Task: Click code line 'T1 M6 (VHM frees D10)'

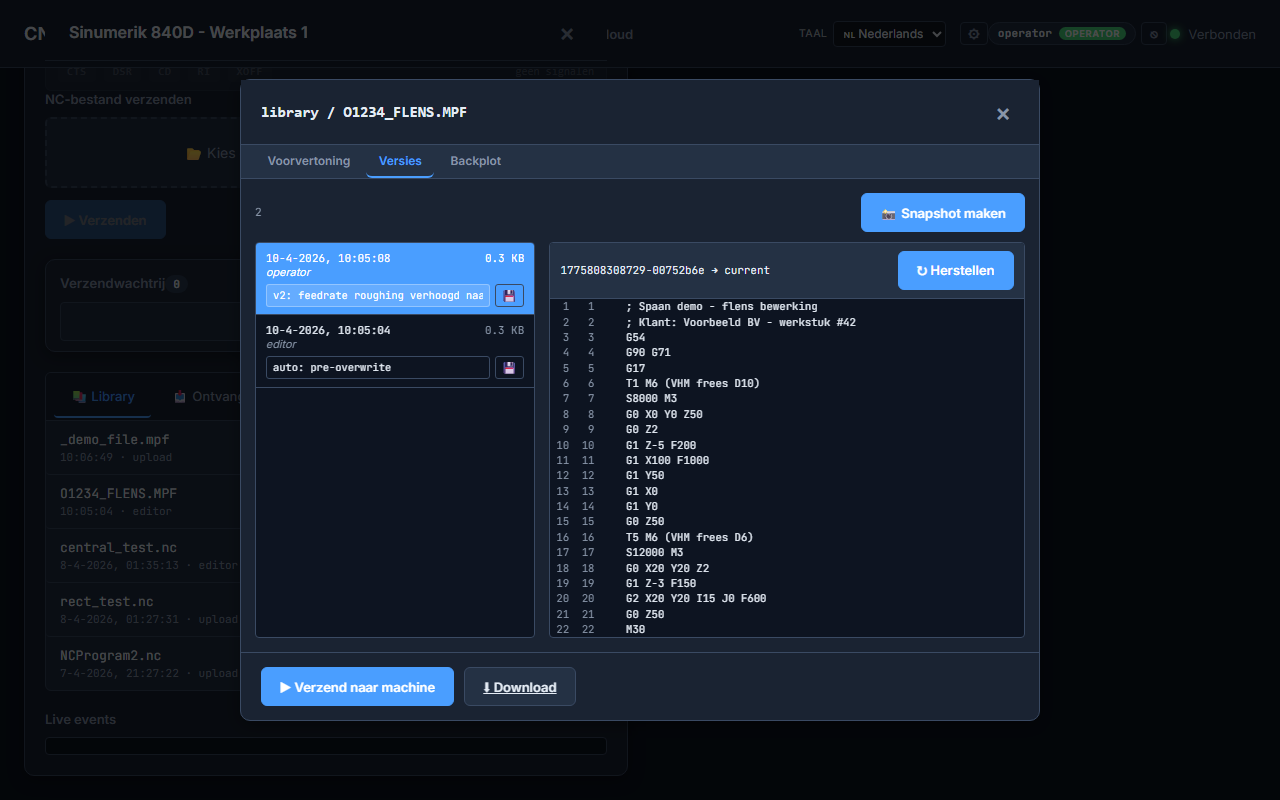Action: point(693,384)
